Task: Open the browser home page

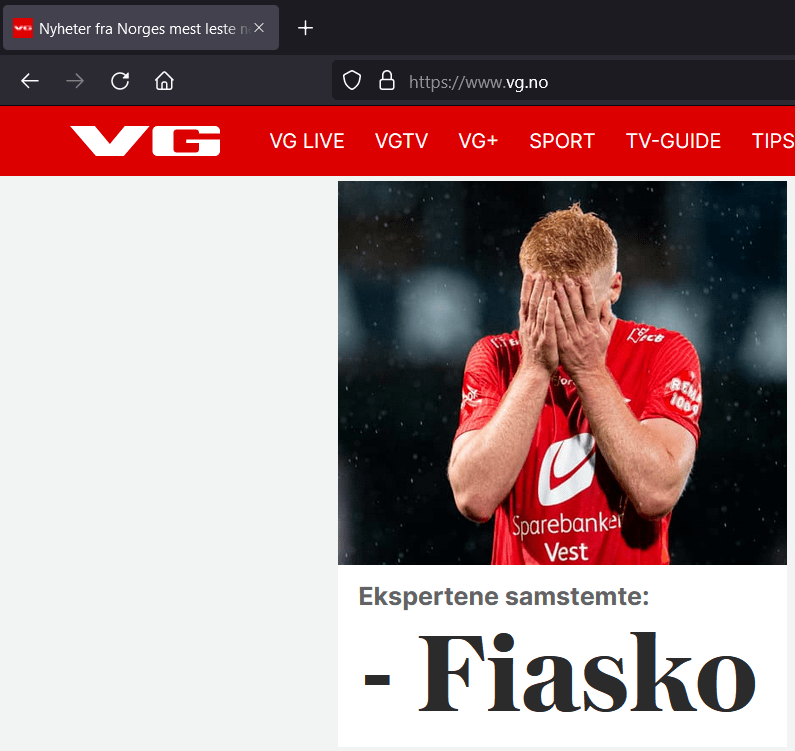Action: click(164, 81)
